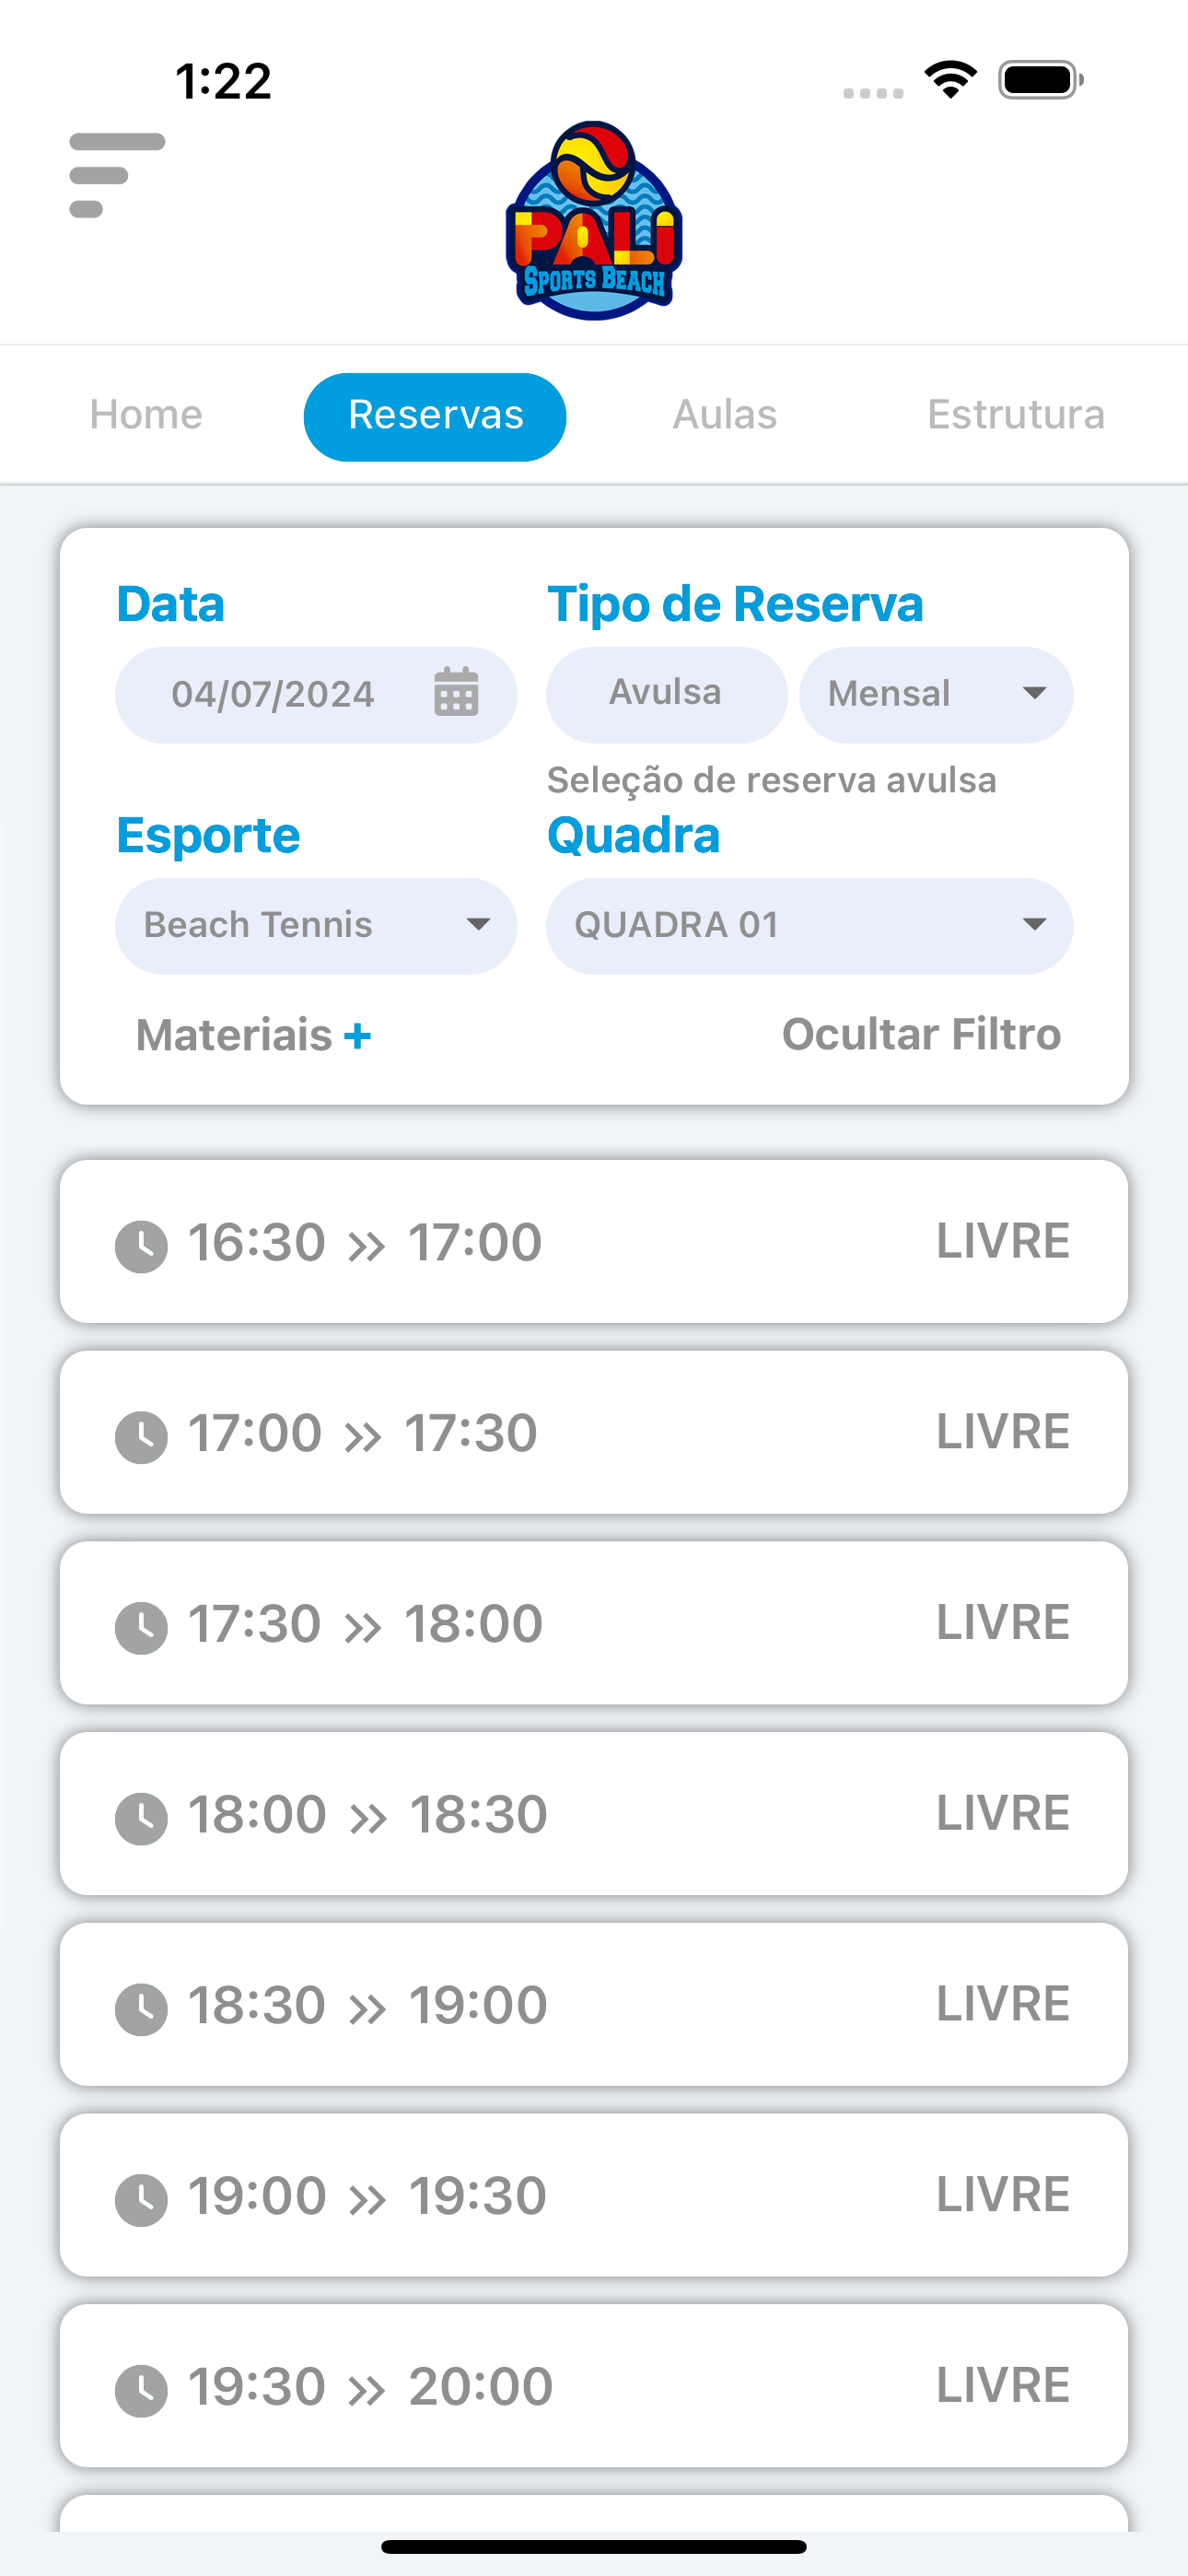Click clock icon of 16:30 slot
Screen dimensions: 1188x2576
coord(141,1246)
